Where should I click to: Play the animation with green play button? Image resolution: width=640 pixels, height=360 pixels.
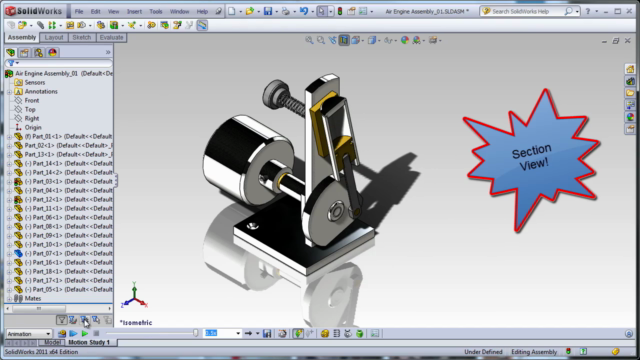coord(84,334)
